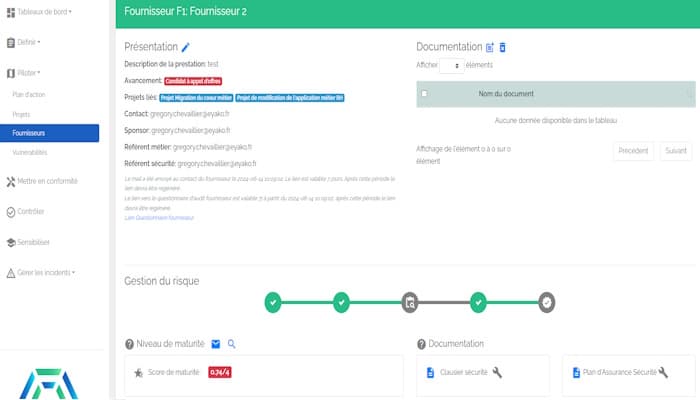Click the Sponsor email address

point(191,130)
